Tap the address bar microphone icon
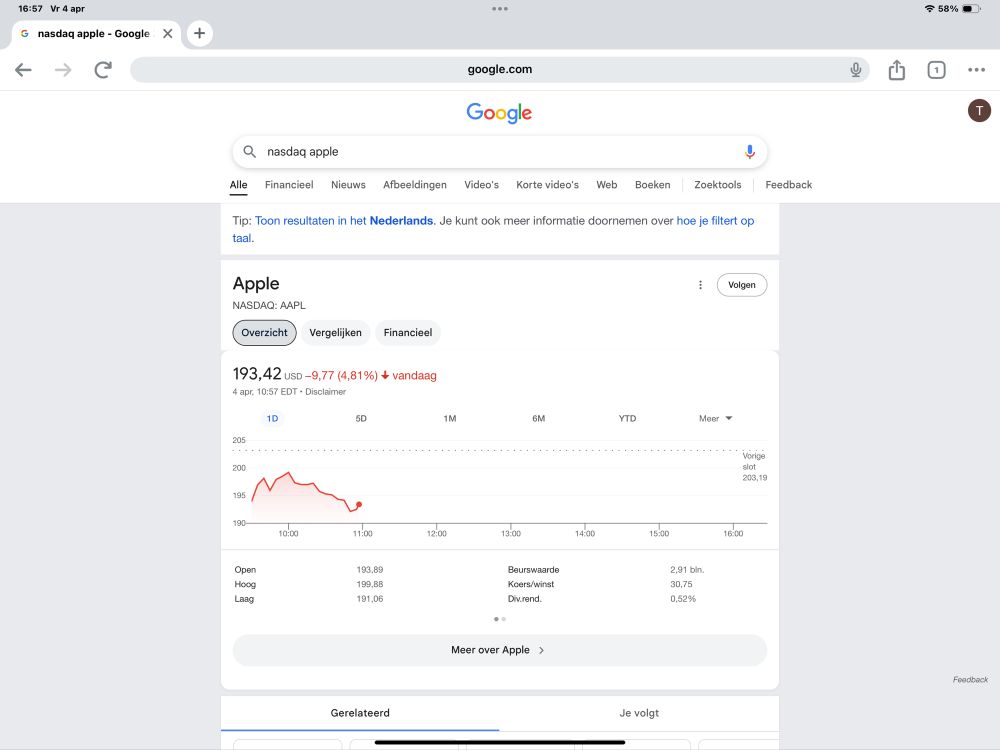This screenshot has width=1000, height=750. pos(855,70)
